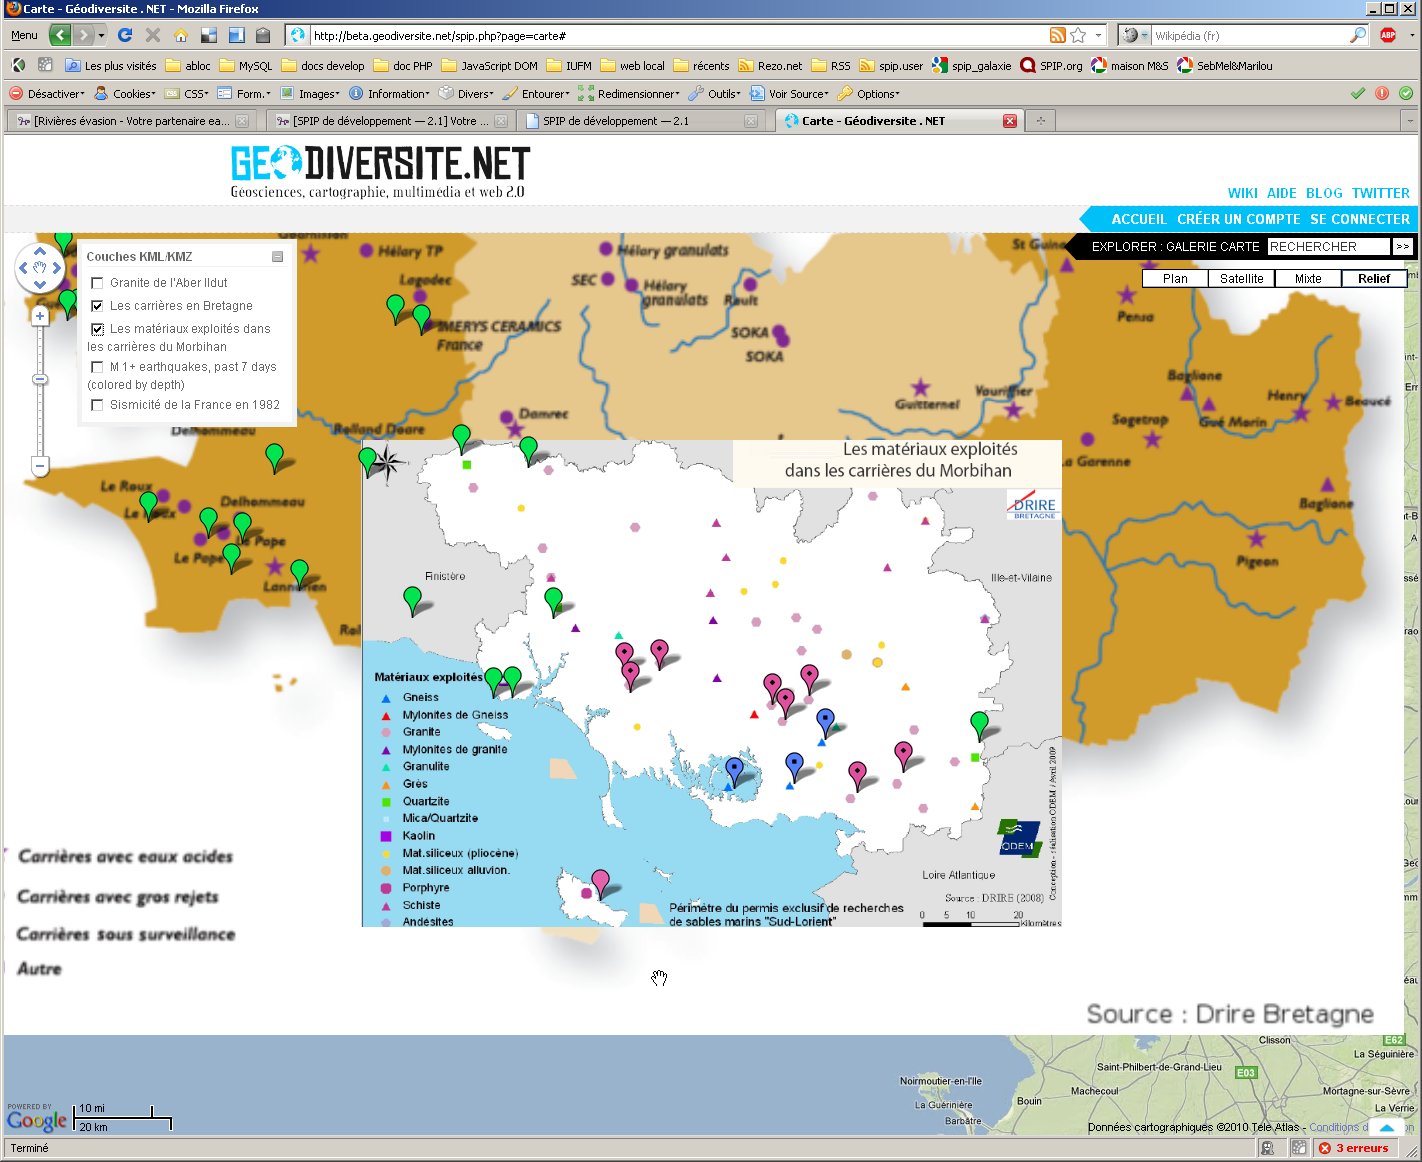Go to ACCUEIL page
The width and height of the screenshot is (1422, 1162).
point(1139,219)
